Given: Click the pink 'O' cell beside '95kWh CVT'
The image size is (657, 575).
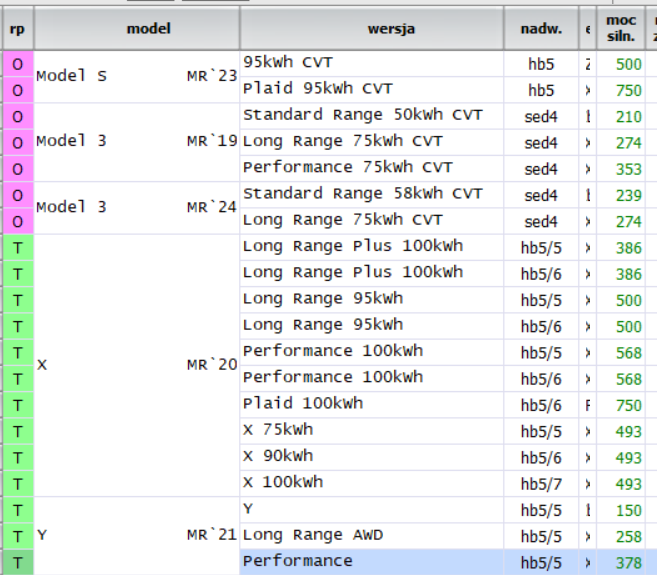Looking at the screenshot, I should (x=17, y=64).
